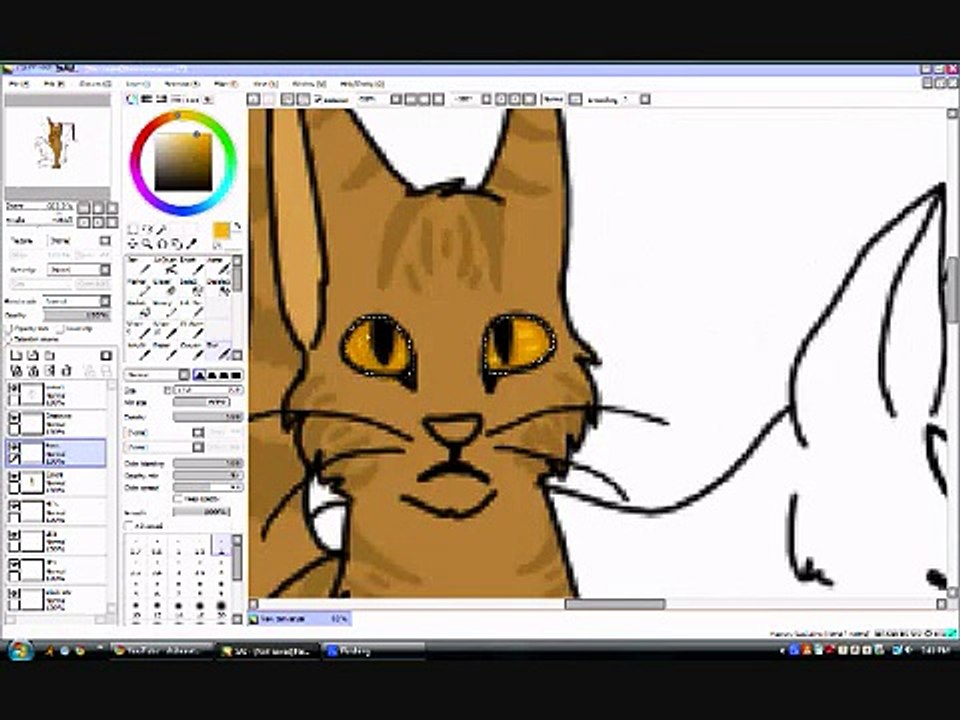Select the Magic Wand tool

pyautogui.click(x=162, y=230)
